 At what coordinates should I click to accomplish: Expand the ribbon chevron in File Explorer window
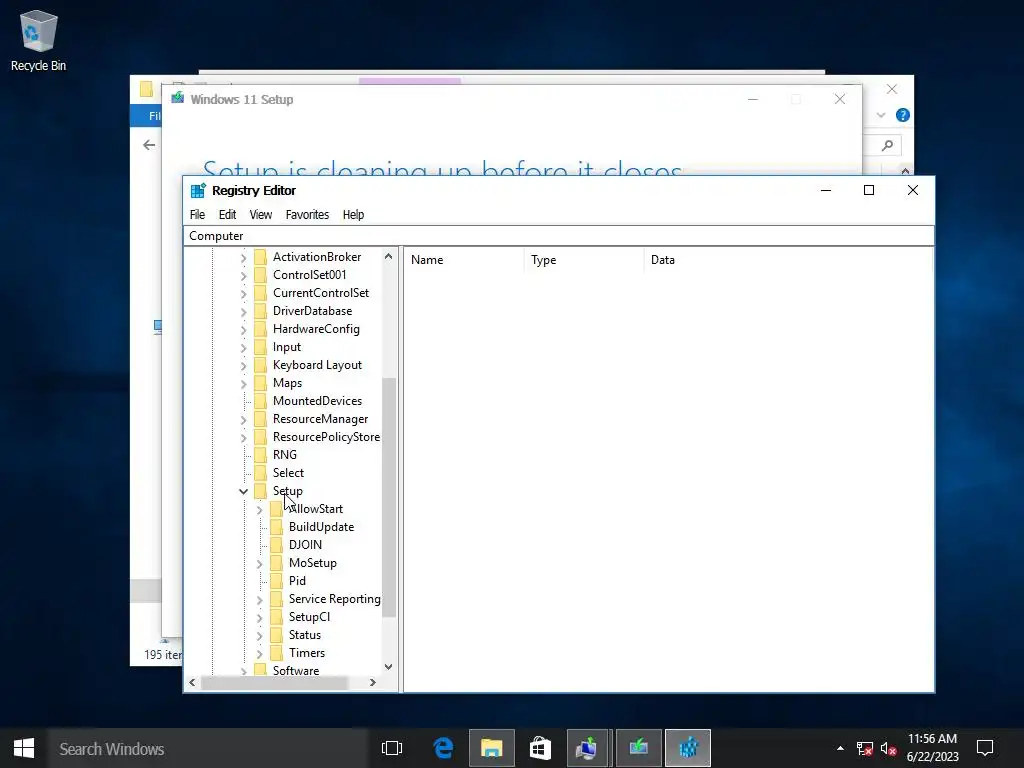pyautogui.click(x=880, y=116)
